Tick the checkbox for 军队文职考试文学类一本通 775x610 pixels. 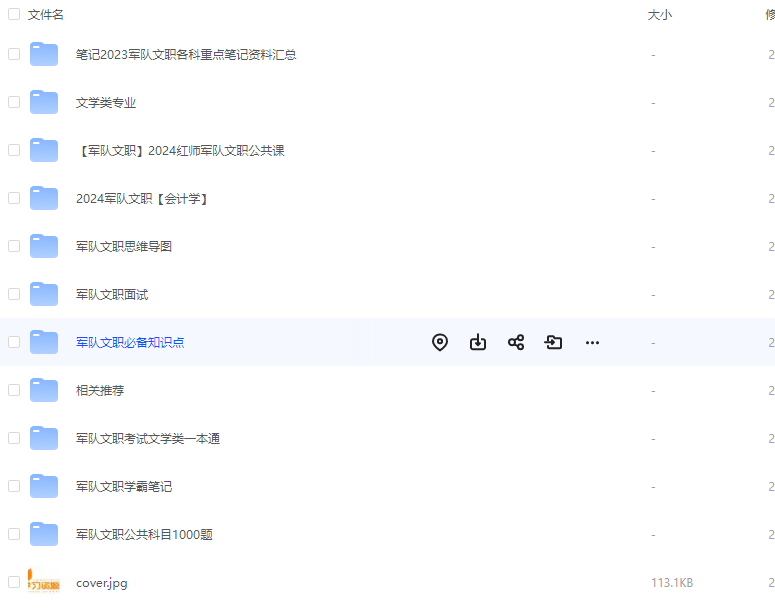14,437
